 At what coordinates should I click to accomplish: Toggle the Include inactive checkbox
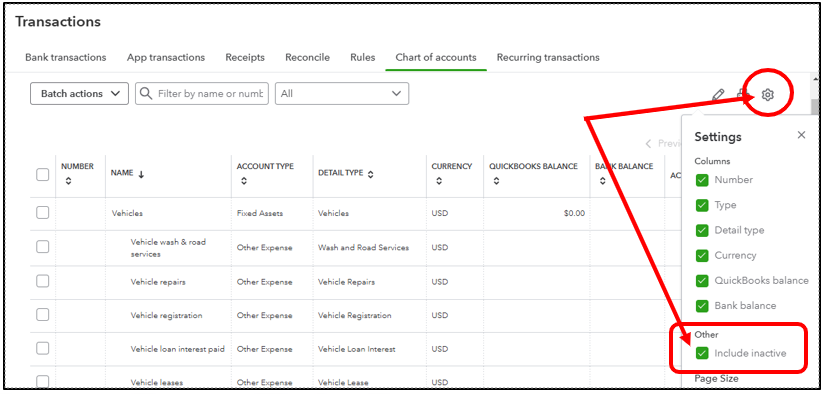click(x=702, y=353)
